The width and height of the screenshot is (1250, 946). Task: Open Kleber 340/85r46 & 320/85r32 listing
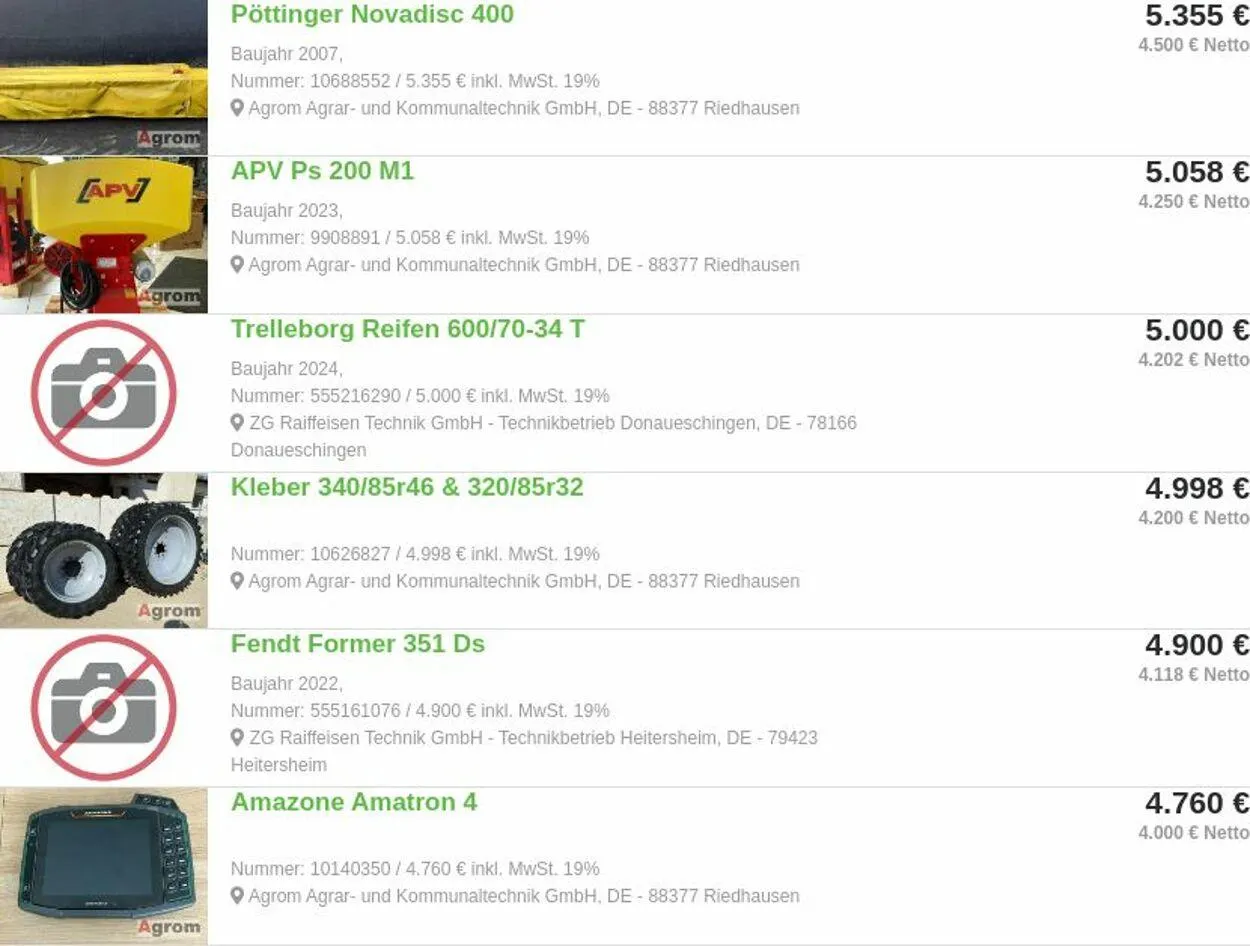[407, 487]
